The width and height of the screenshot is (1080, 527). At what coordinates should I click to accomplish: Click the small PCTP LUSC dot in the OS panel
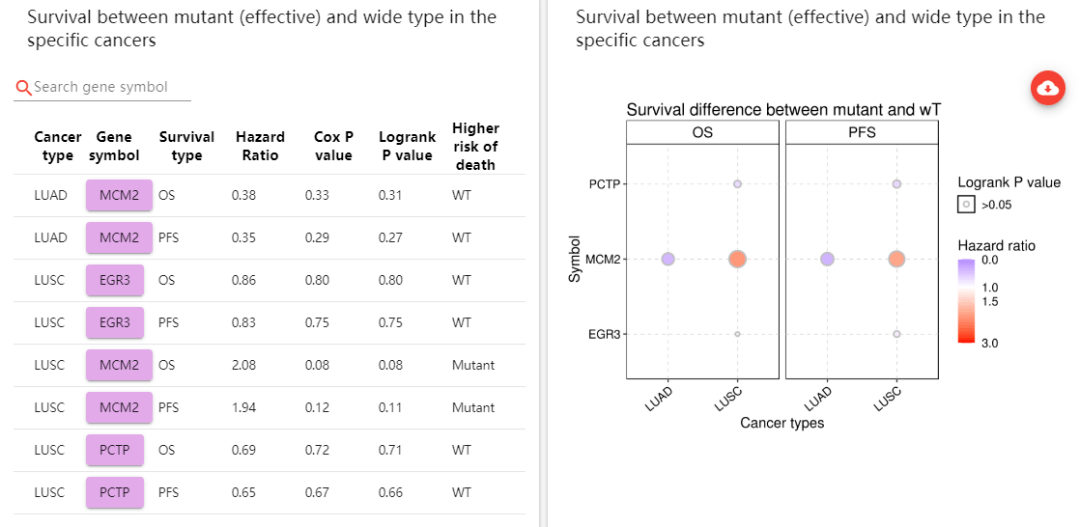coord(737,184)
